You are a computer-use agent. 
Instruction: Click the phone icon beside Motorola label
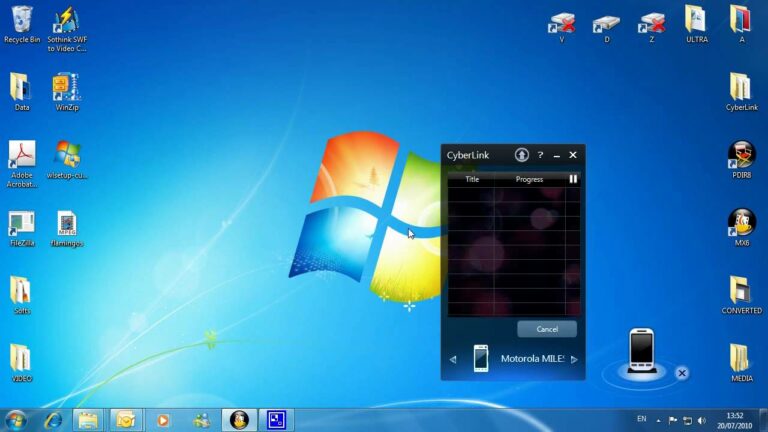coord(481,358)
